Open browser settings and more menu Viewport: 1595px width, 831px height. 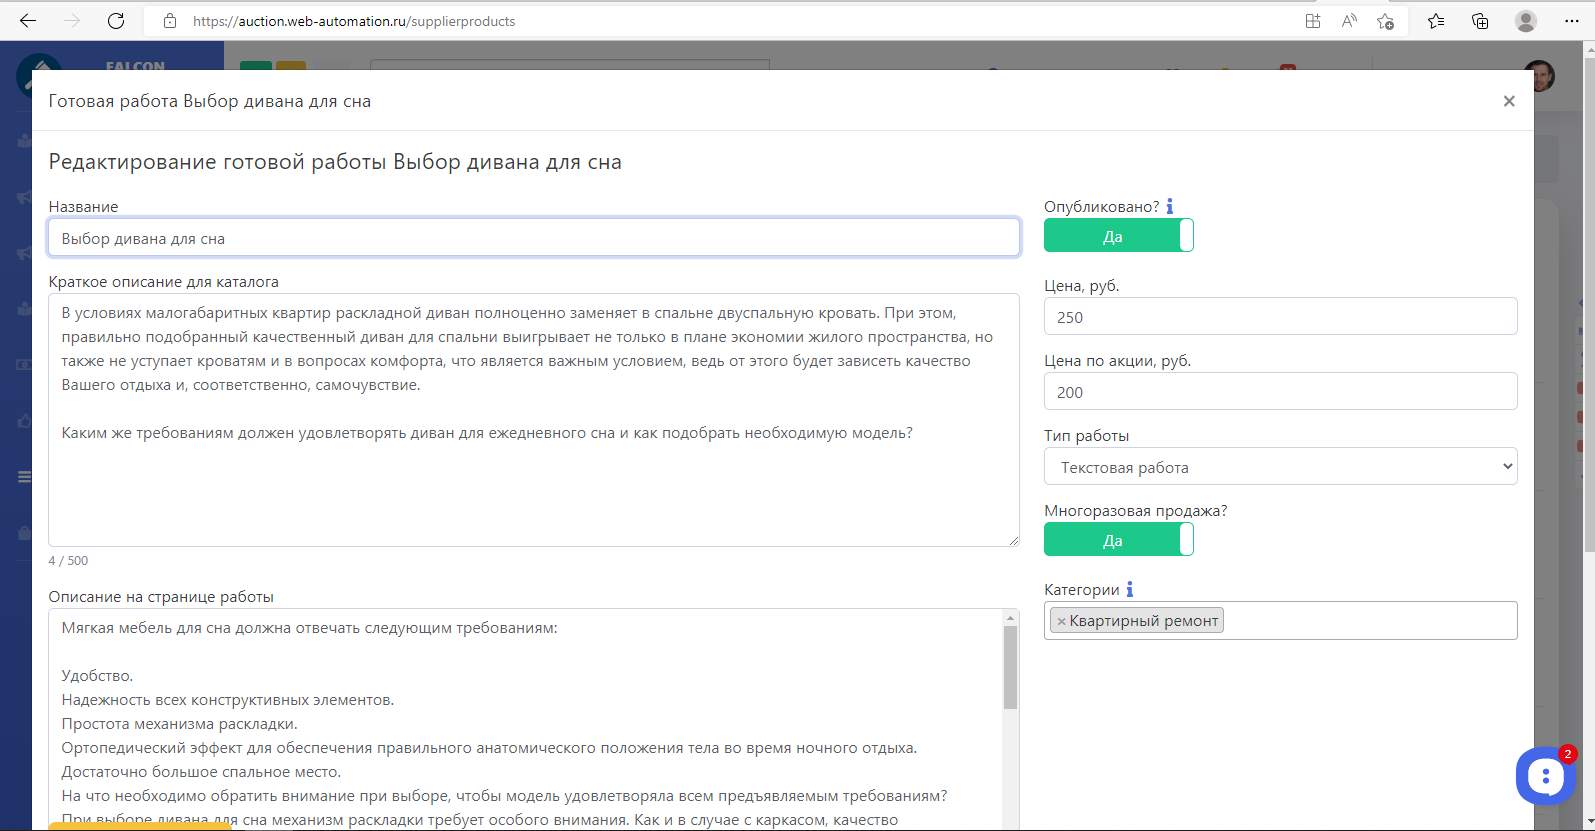pyautogui.click(x=1571, y=21)
